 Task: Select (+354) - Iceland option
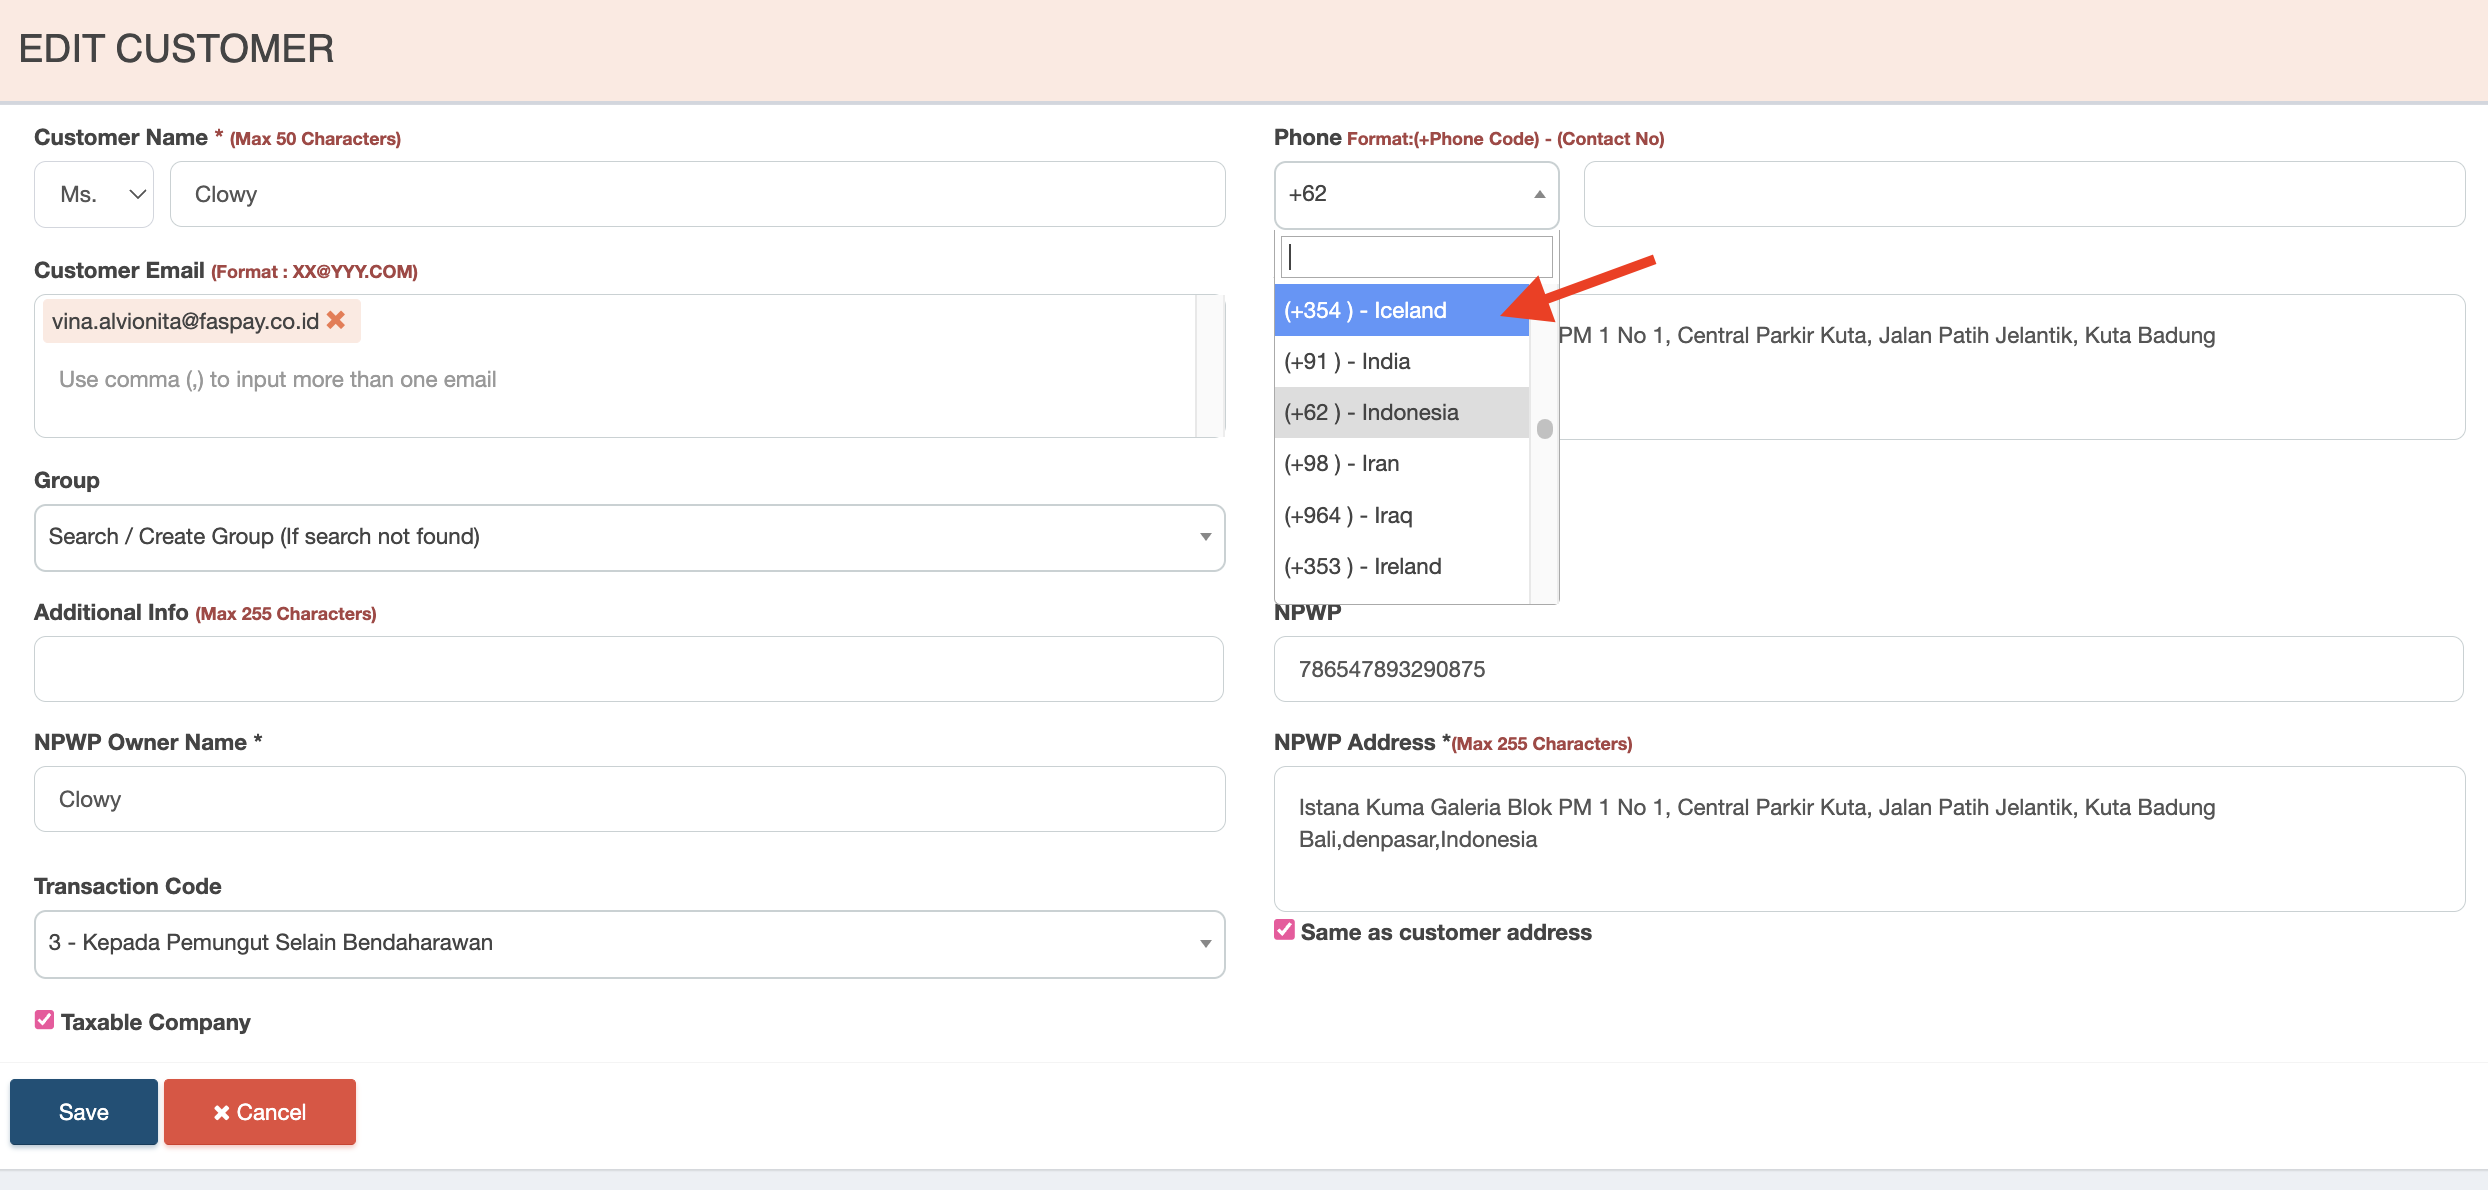pos(1400,310)
